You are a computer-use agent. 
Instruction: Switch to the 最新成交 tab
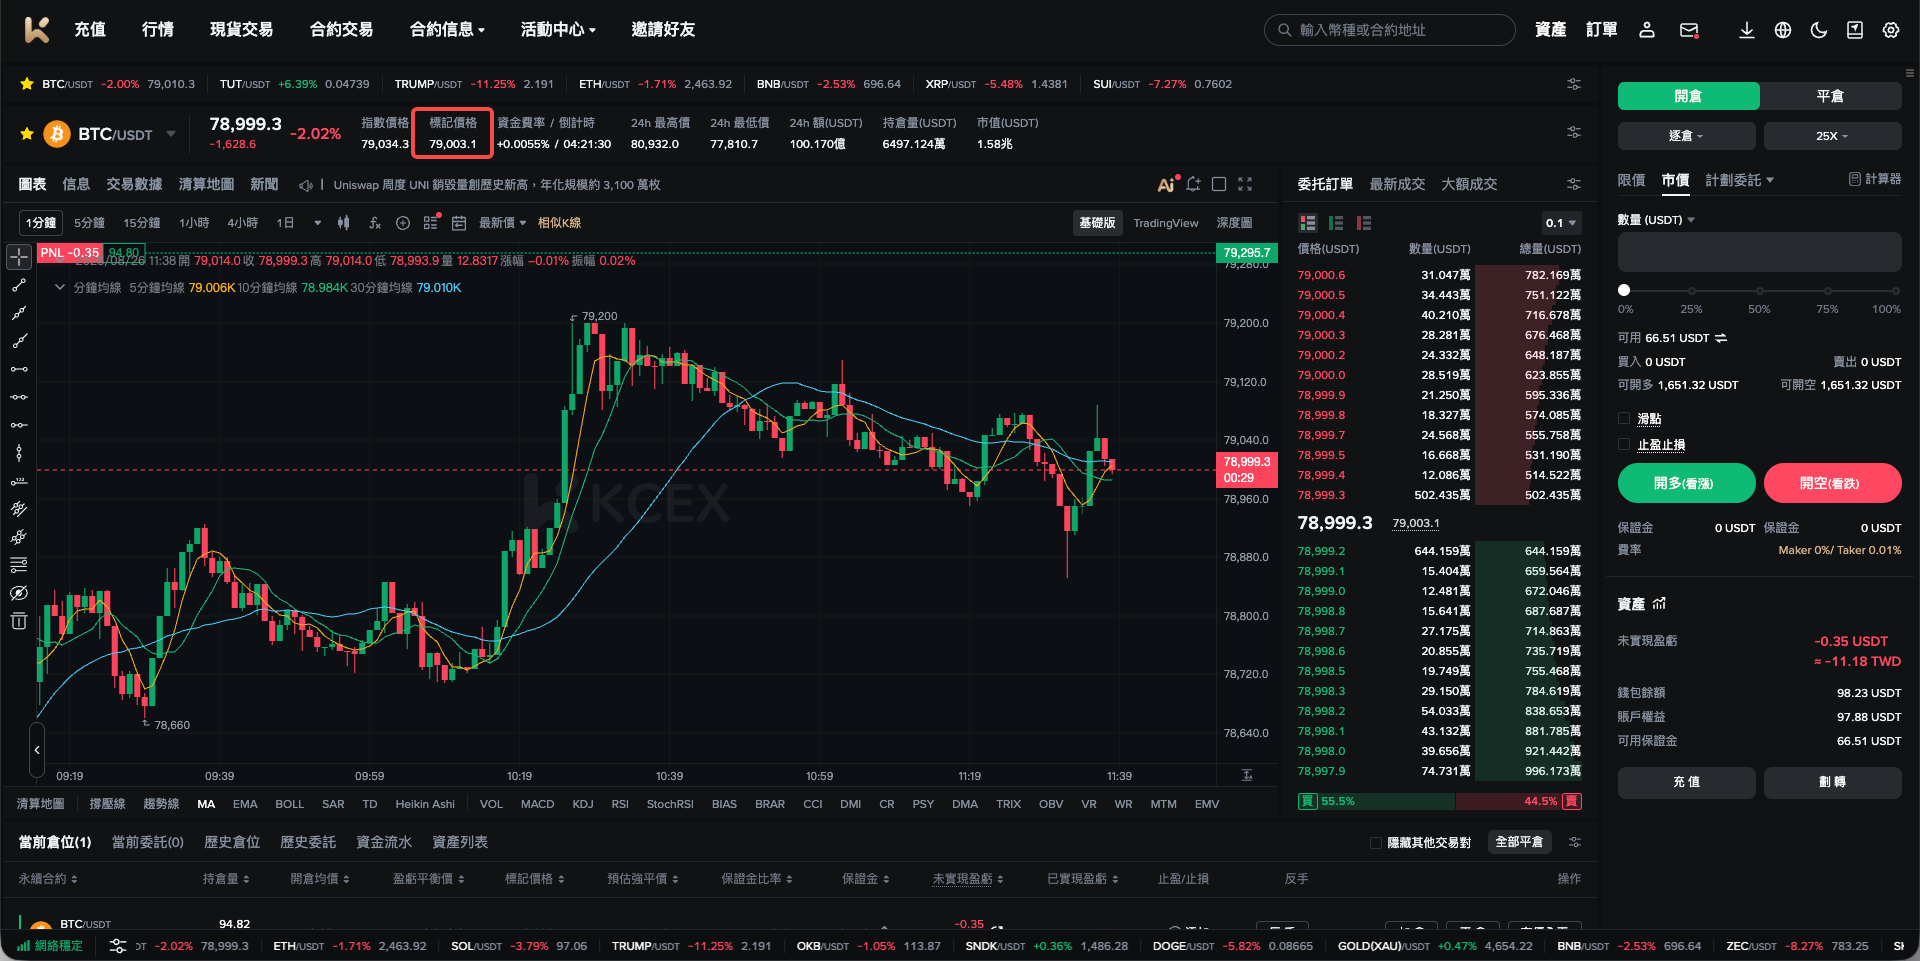(1397, 184)
